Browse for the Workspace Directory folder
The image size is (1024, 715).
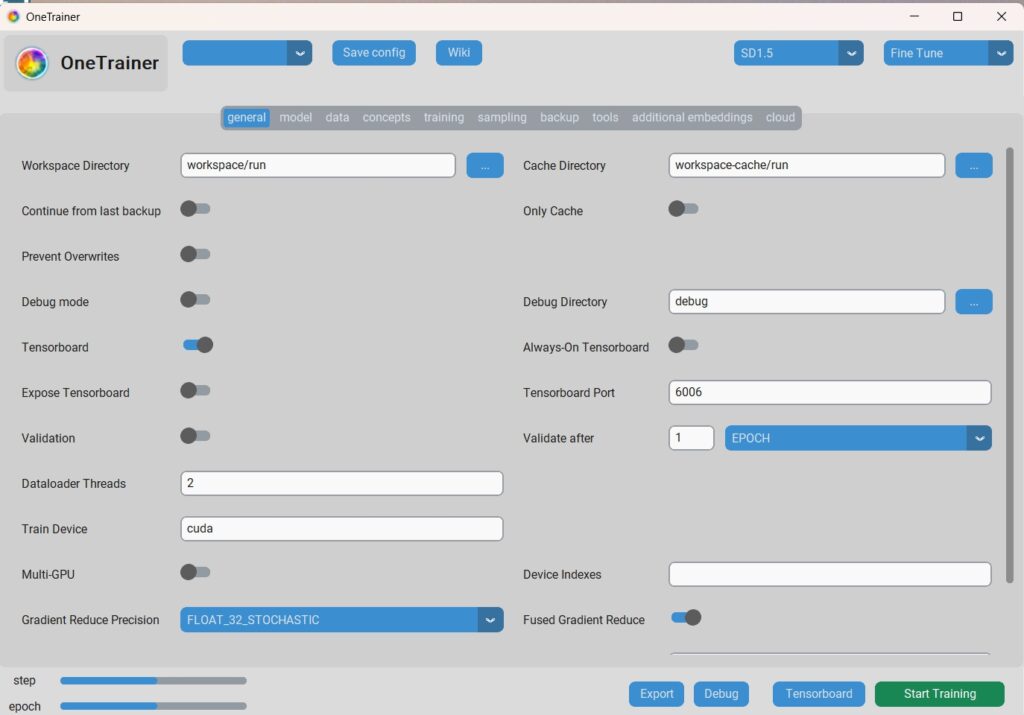point(485,165)
